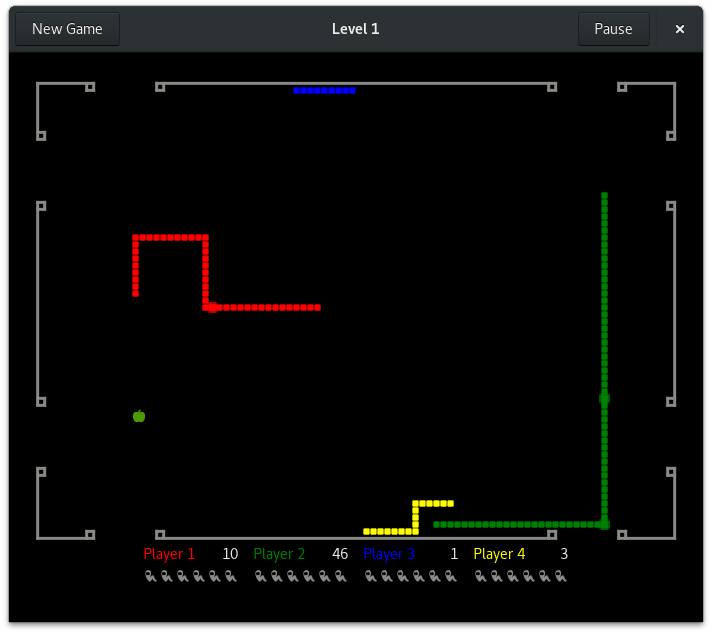Click first life icon under Player 3

(x=370, y=576)
